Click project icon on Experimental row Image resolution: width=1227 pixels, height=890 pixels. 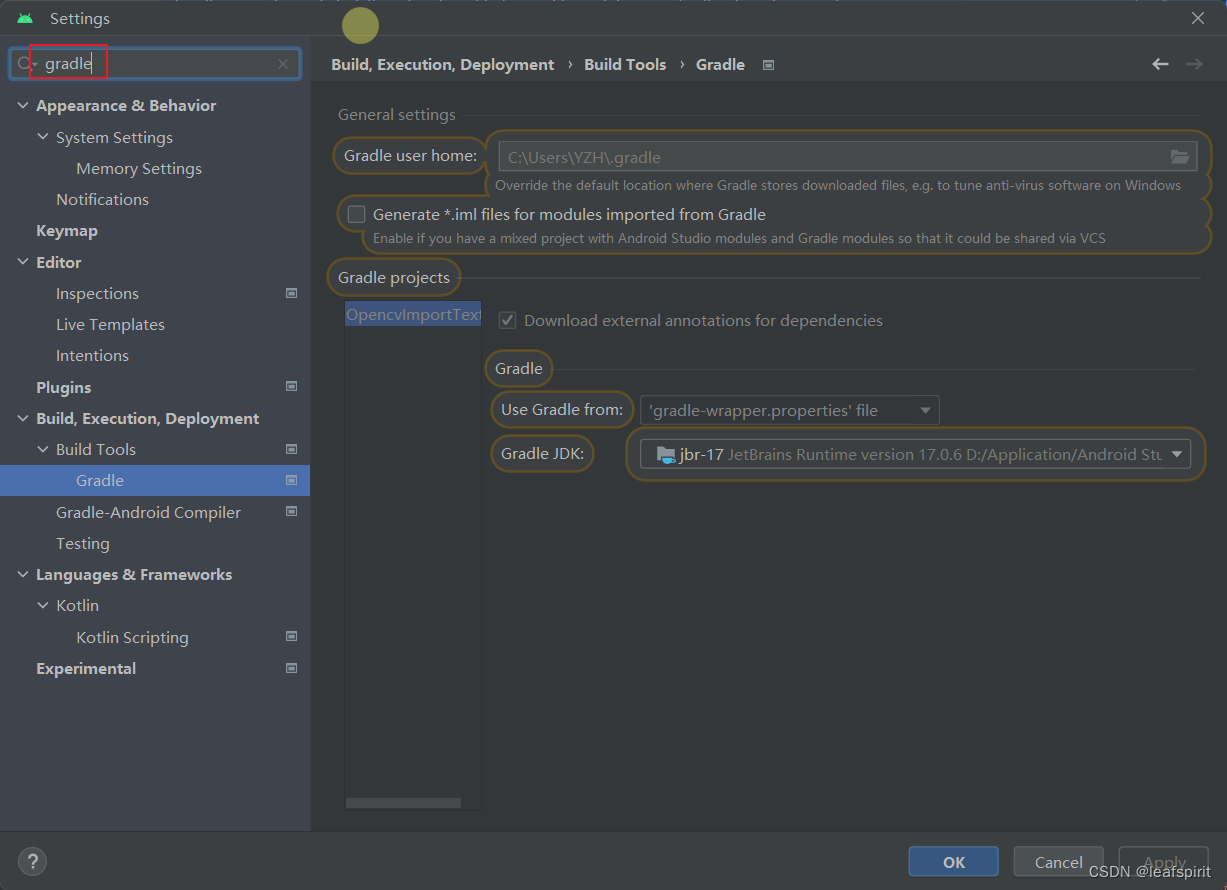[292, 668]
